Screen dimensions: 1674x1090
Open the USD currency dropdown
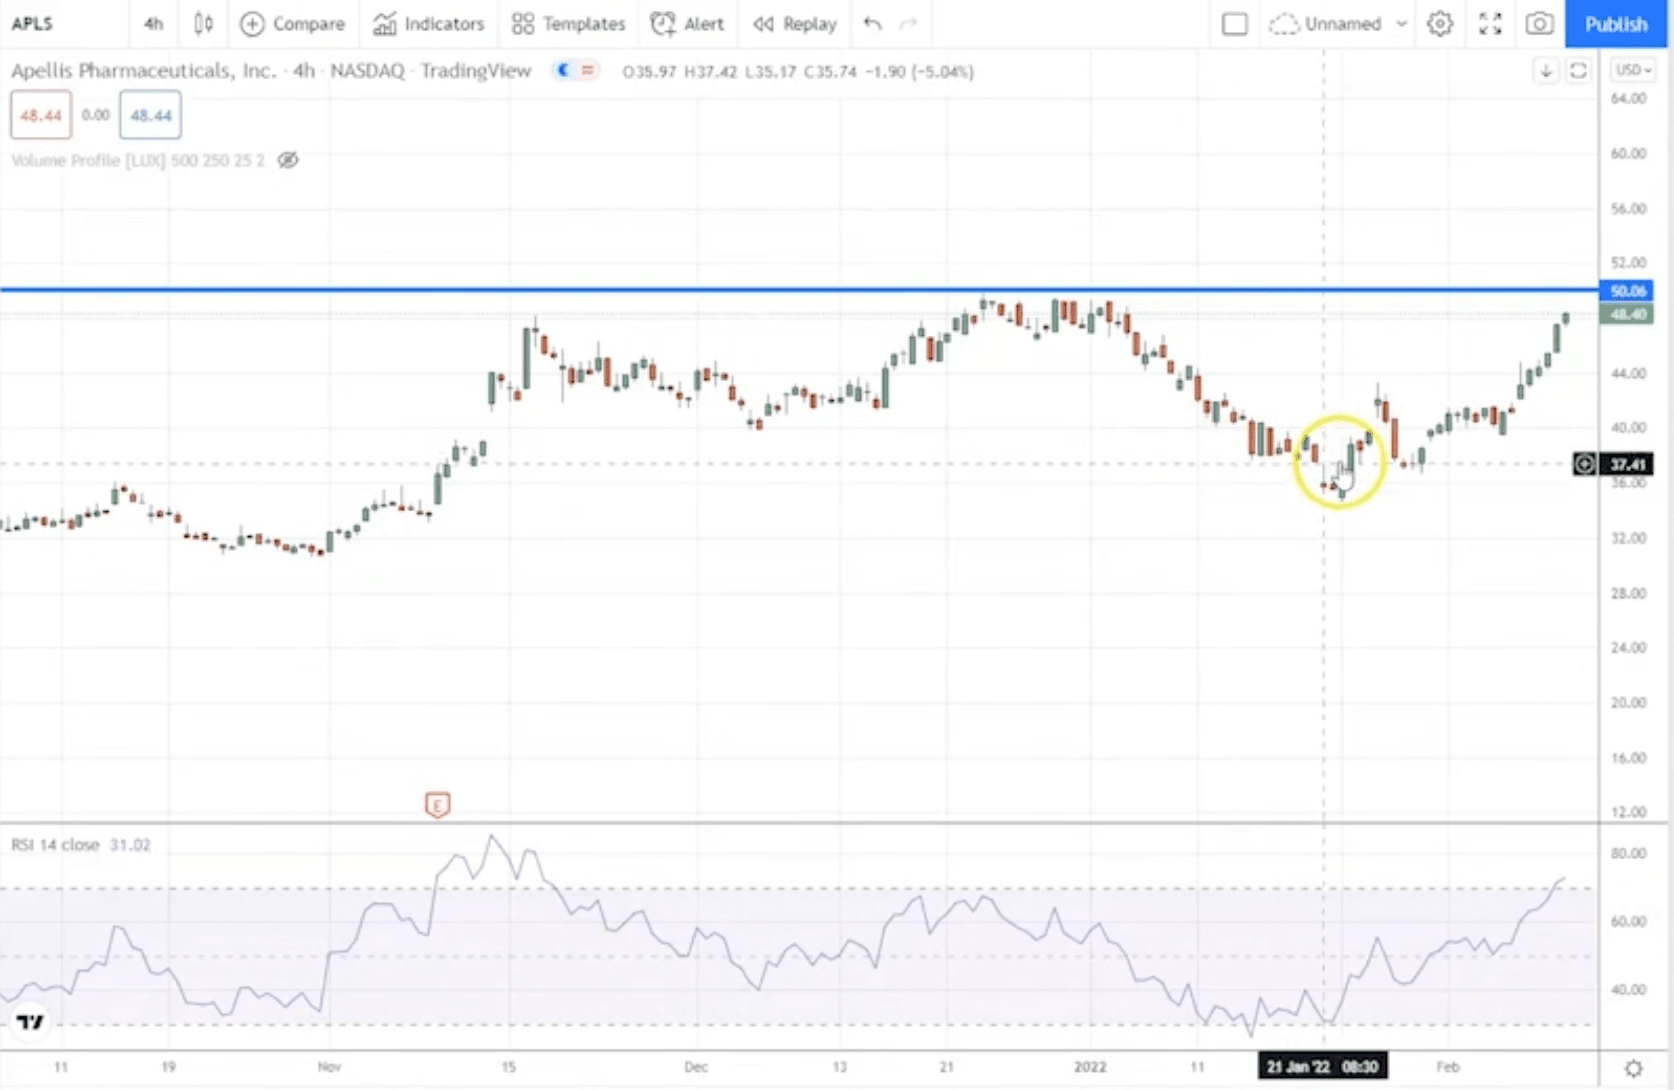(x=1632, y=70)
